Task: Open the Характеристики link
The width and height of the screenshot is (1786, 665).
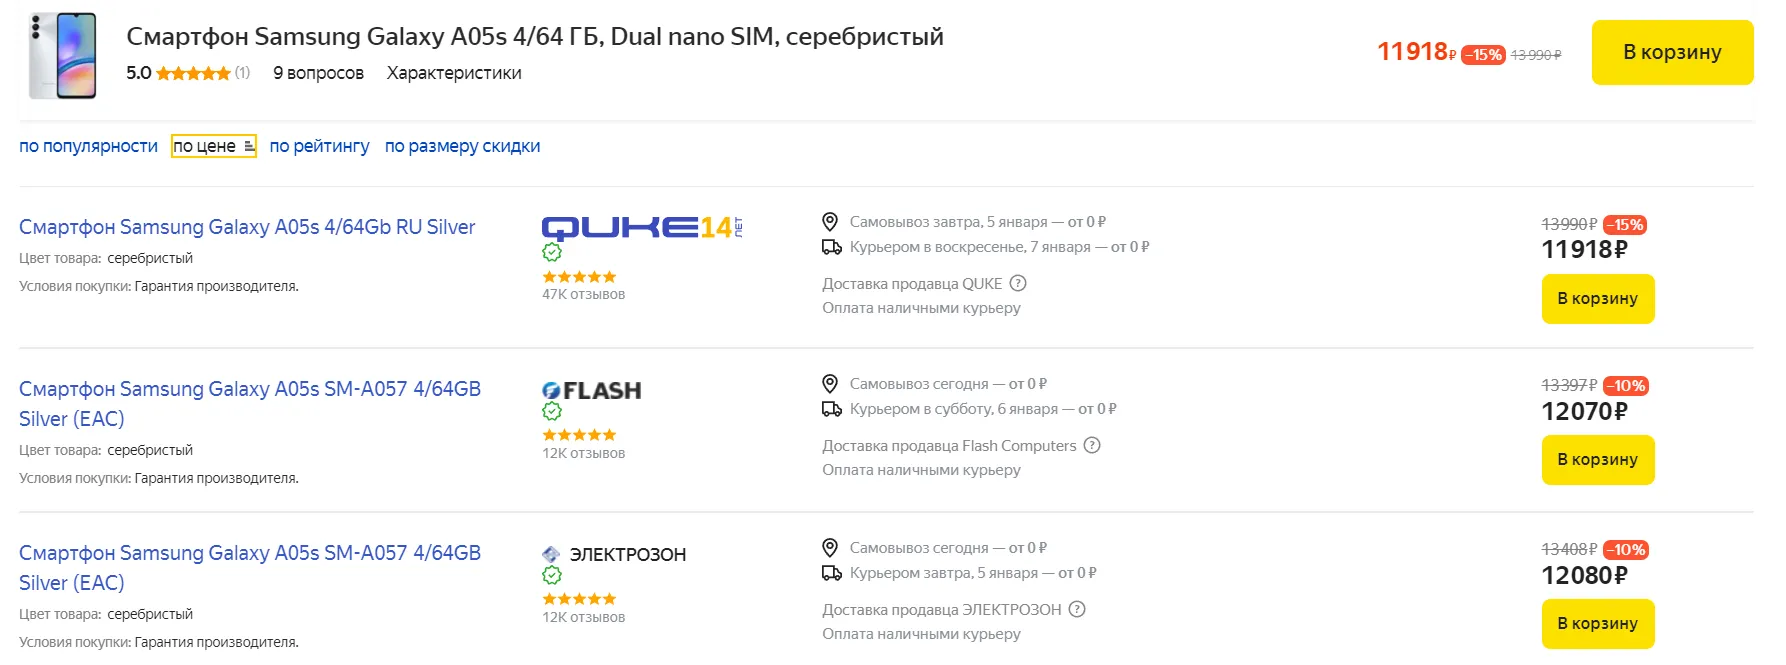Action: [454, 73]
